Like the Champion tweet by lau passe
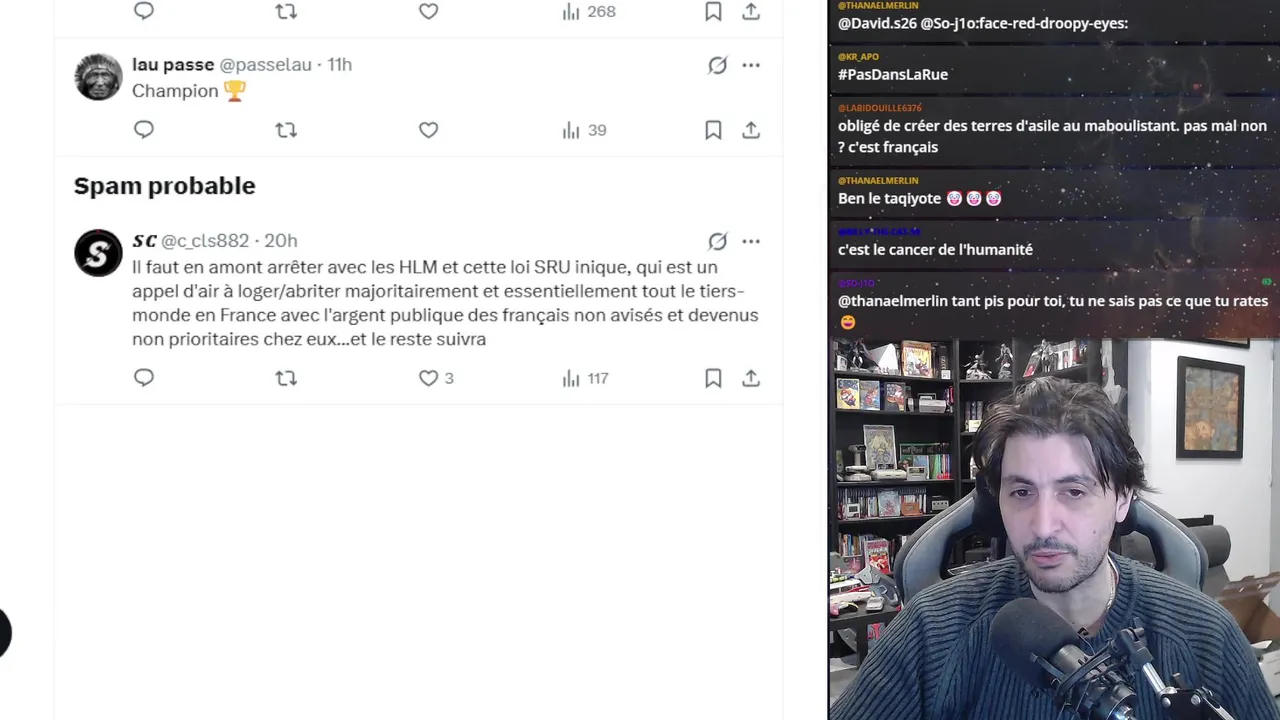 pyautogui.click(x=428, y=130)
